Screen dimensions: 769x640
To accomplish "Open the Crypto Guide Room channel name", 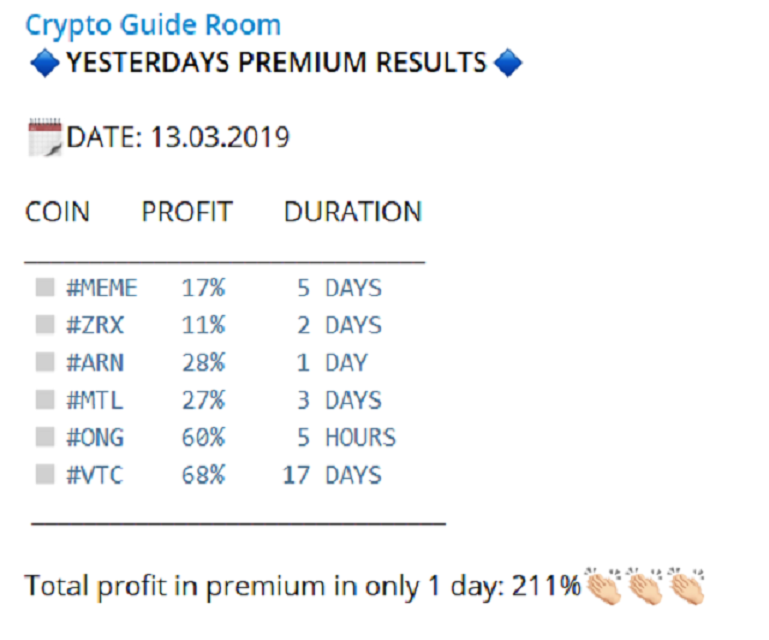I will point(153,26).
